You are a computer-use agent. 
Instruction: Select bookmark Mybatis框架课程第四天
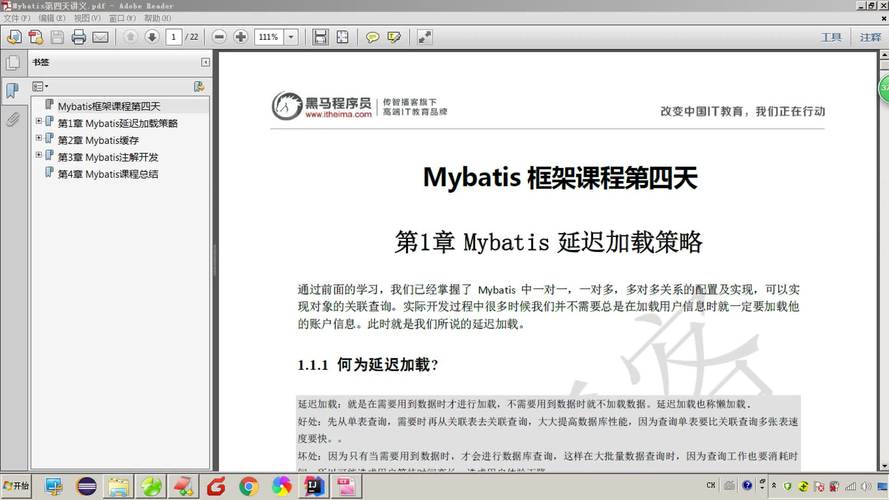[x=109, y=106]
